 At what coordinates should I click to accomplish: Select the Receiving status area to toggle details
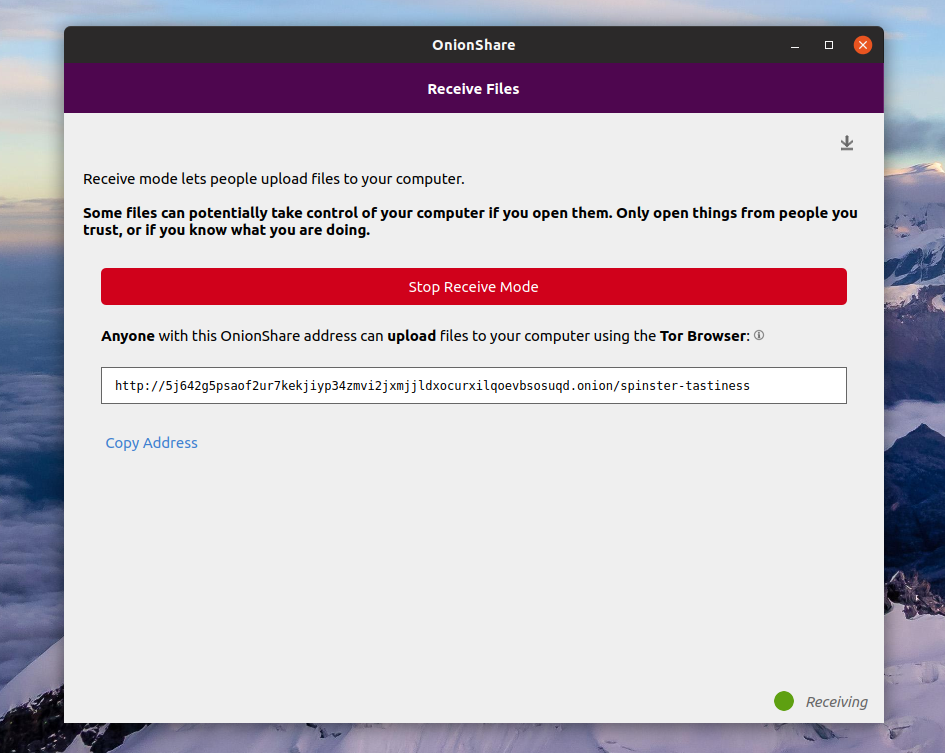(820, 701)
